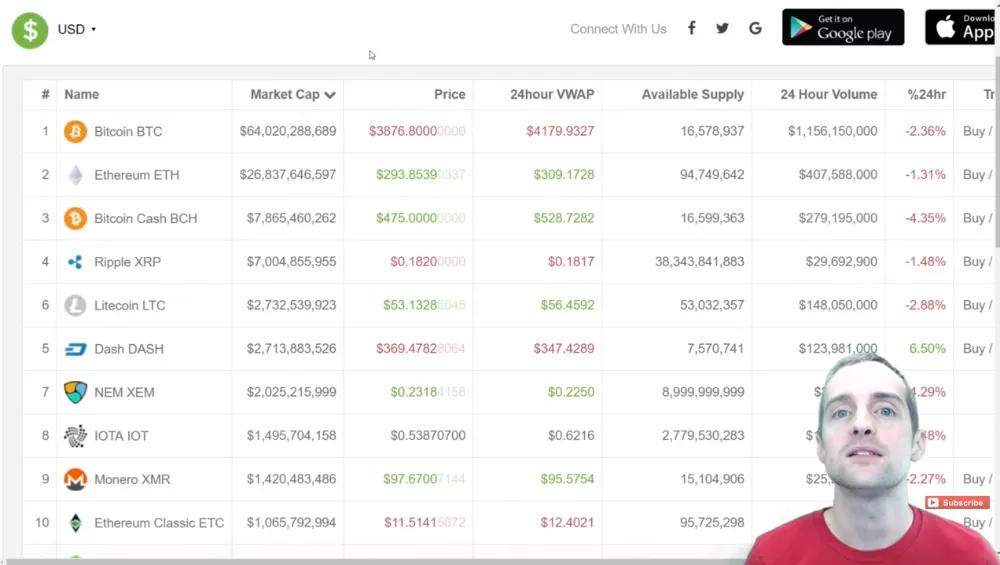Click the NEM XEM coin icon
The width and height of the screenshot is (1000, 565).
(75, 392)
